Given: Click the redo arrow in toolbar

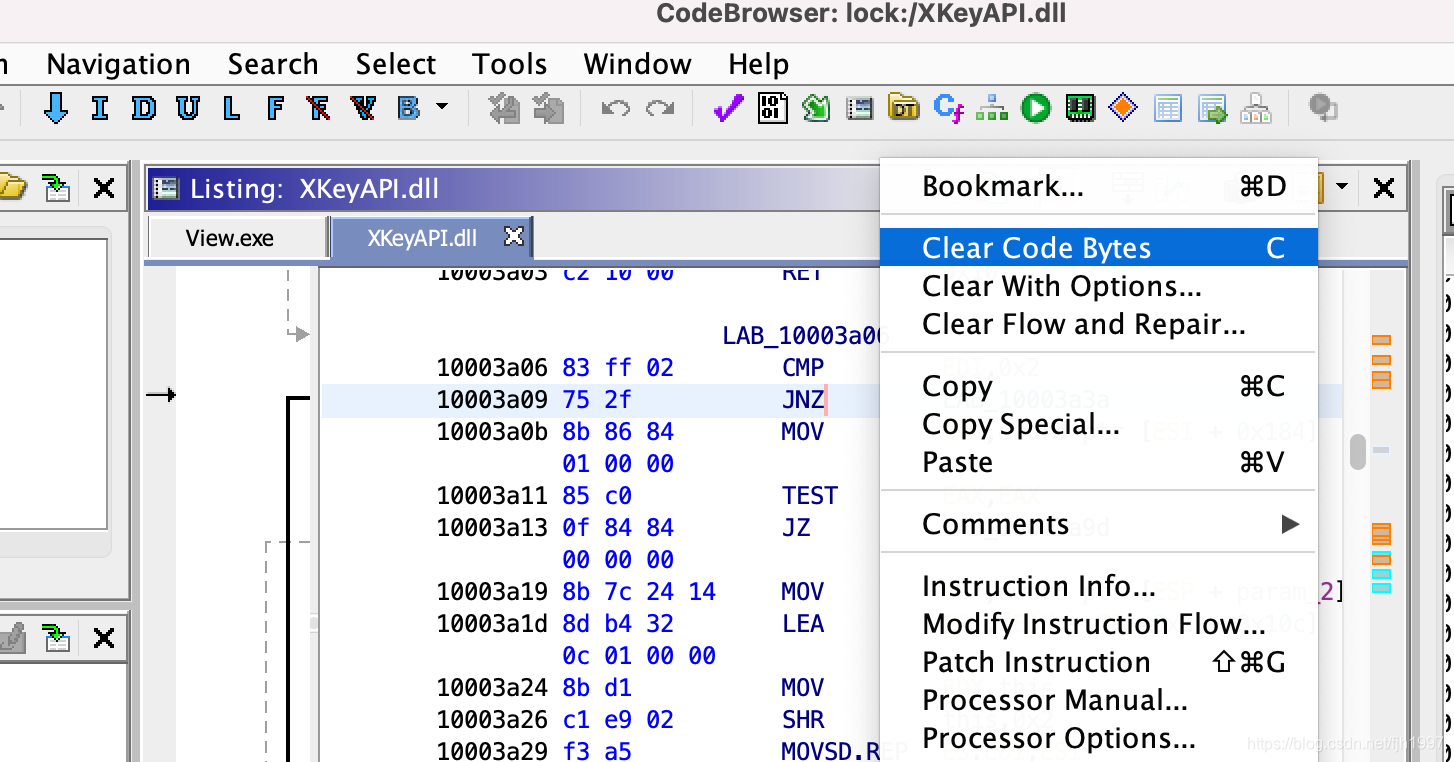Looking at the screenshot, I should click(660, 108).
